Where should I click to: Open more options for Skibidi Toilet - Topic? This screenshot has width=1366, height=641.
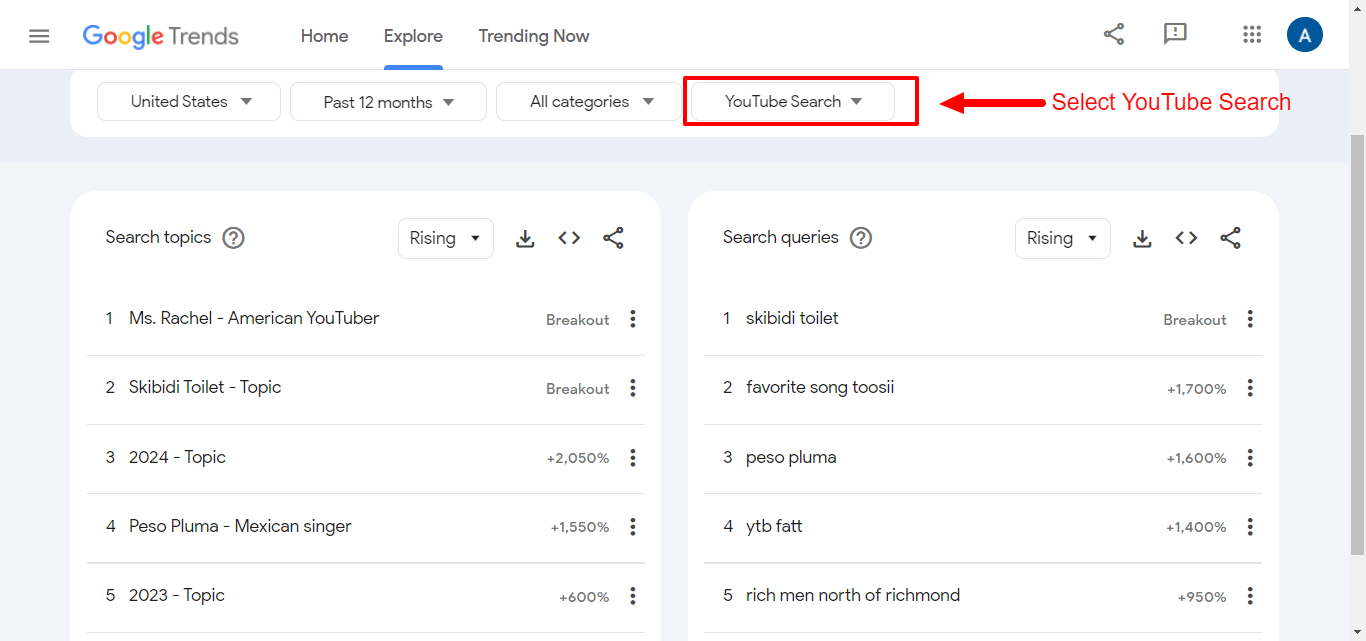point(632,388)
